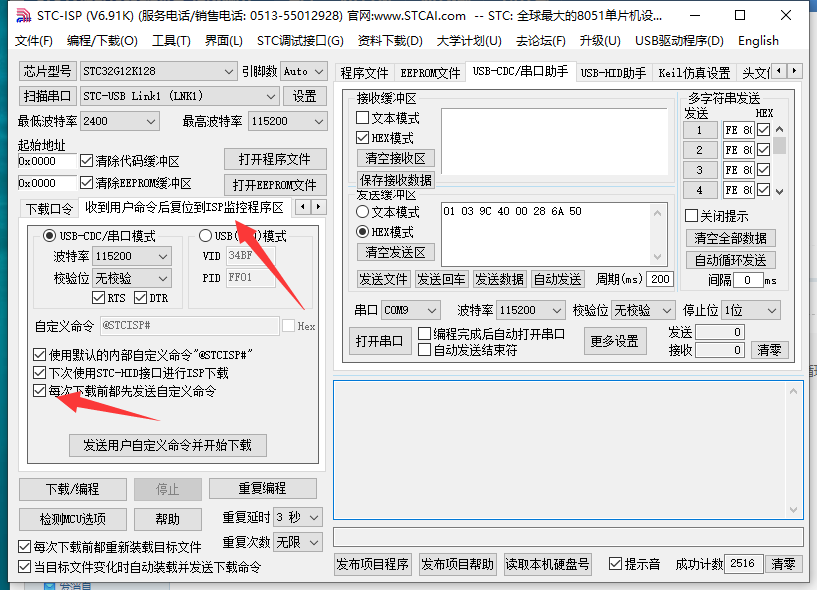
Task: Click the 自动循环发送 button
Action: (730, 260)
